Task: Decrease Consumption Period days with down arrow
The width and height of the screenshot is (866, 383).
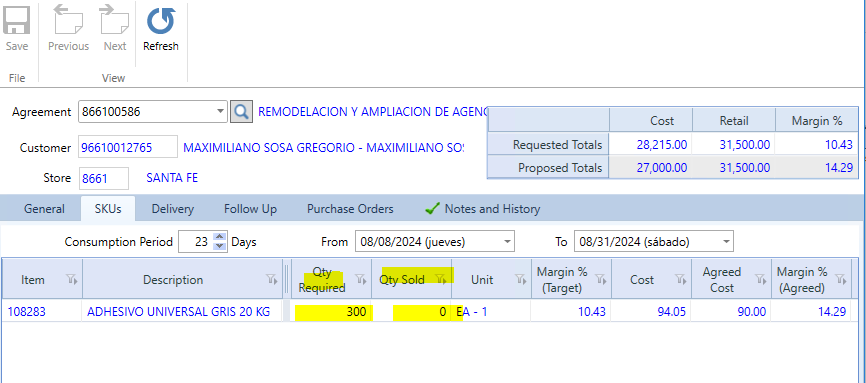Action: coord(220,246)
